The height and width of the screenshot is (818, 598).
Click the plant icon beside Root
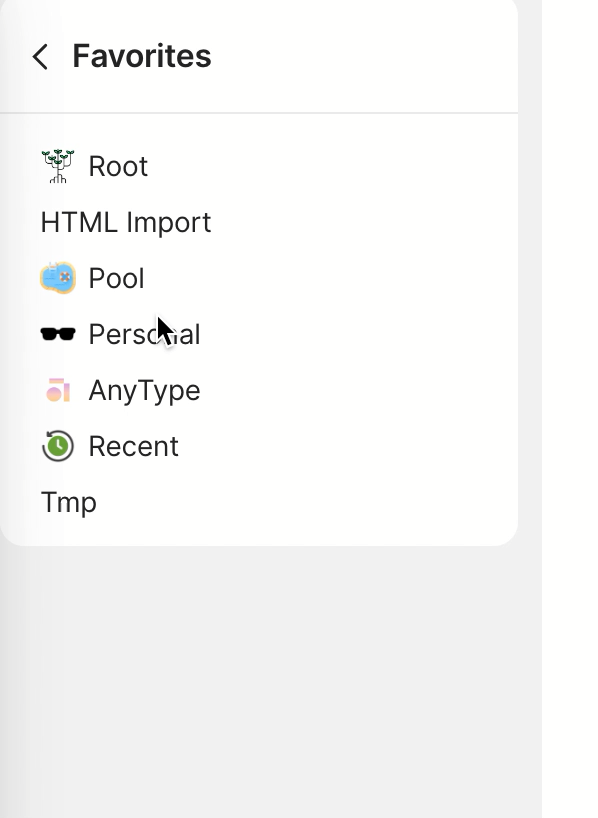point(58,166)
